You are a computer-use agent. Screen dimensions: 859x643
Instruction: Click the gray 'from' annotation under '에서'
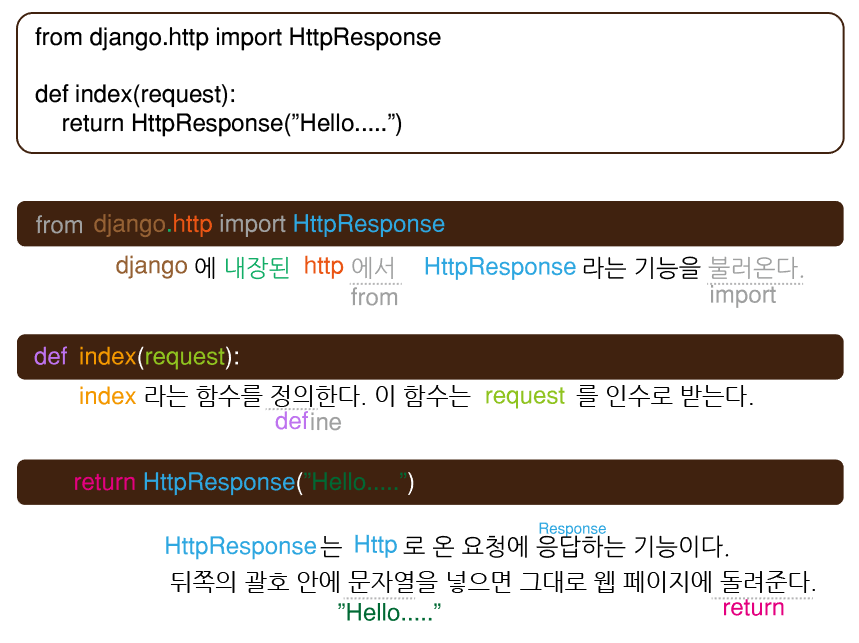pyautogui.click(x=374, y=297)
